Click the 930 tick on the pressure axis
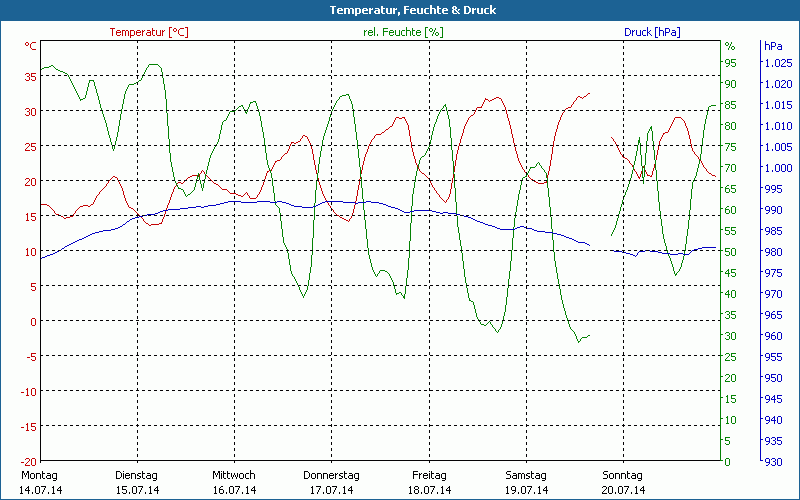This screenshot has height=500, width=800. (773, 462)
